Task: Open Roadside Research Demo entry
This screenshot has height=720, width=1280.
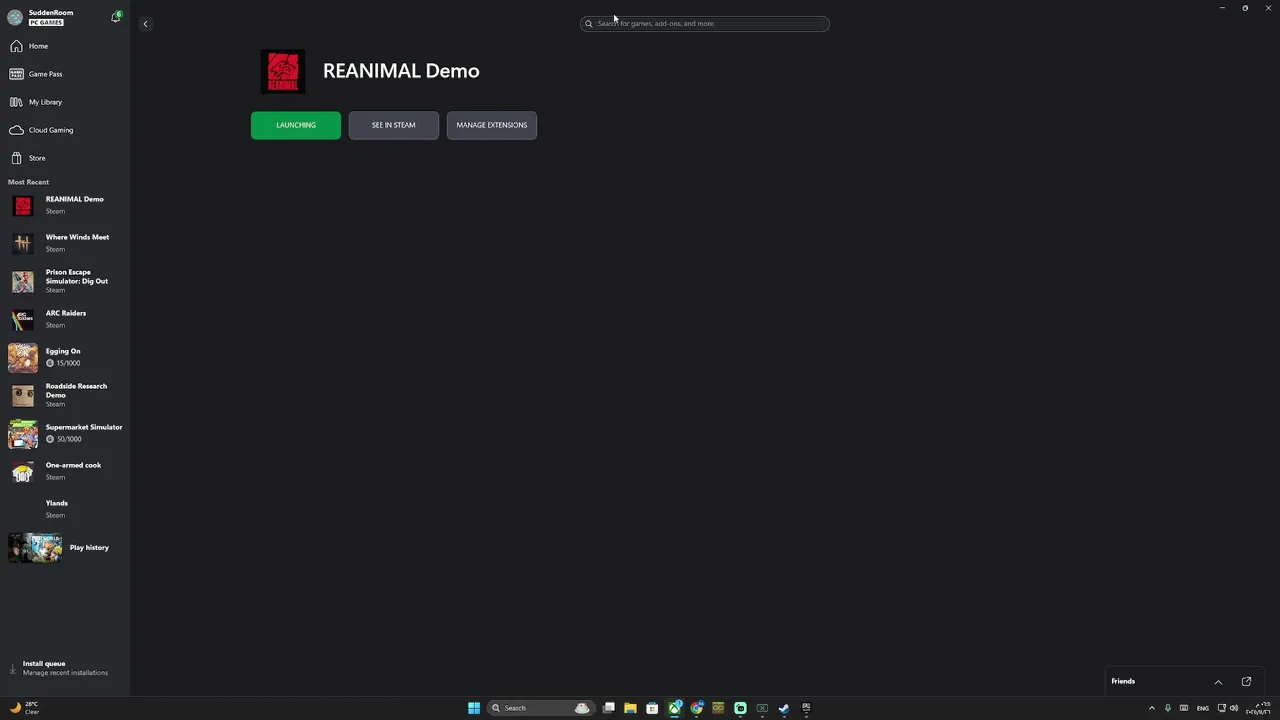Action: coord(65,395)
